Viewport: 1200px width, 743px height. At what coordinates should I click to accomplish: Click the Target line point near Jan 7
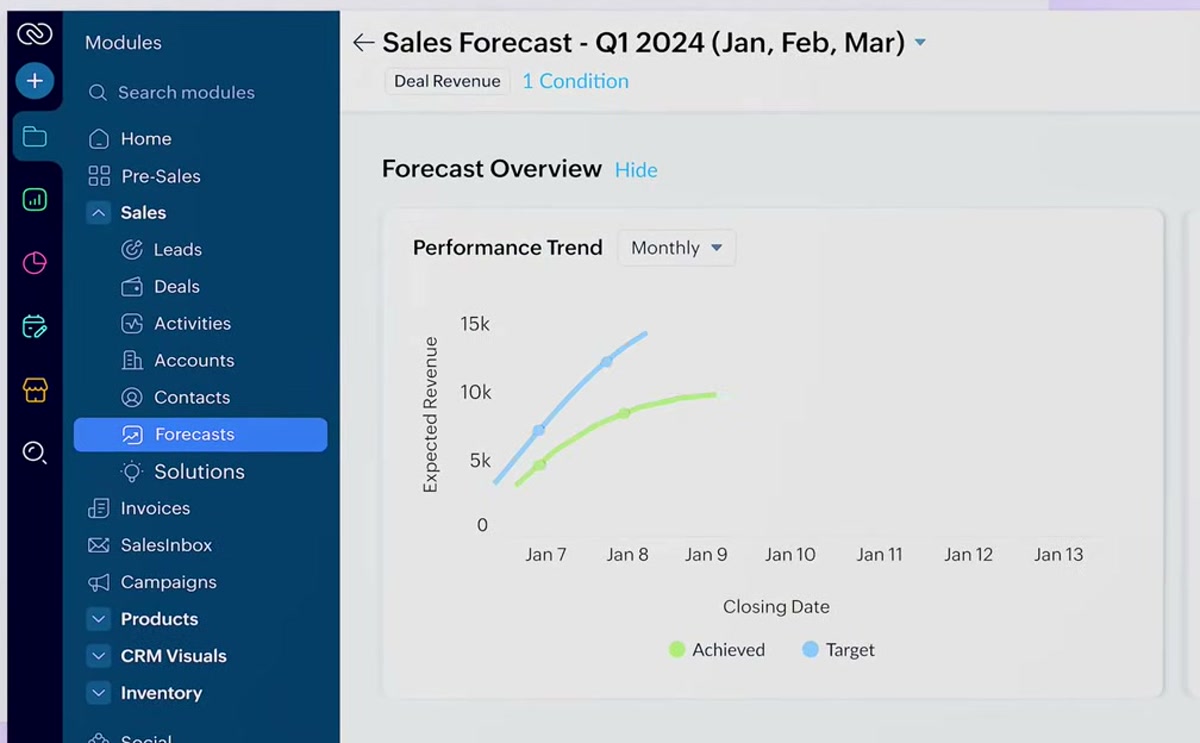(x=539, y=430)
